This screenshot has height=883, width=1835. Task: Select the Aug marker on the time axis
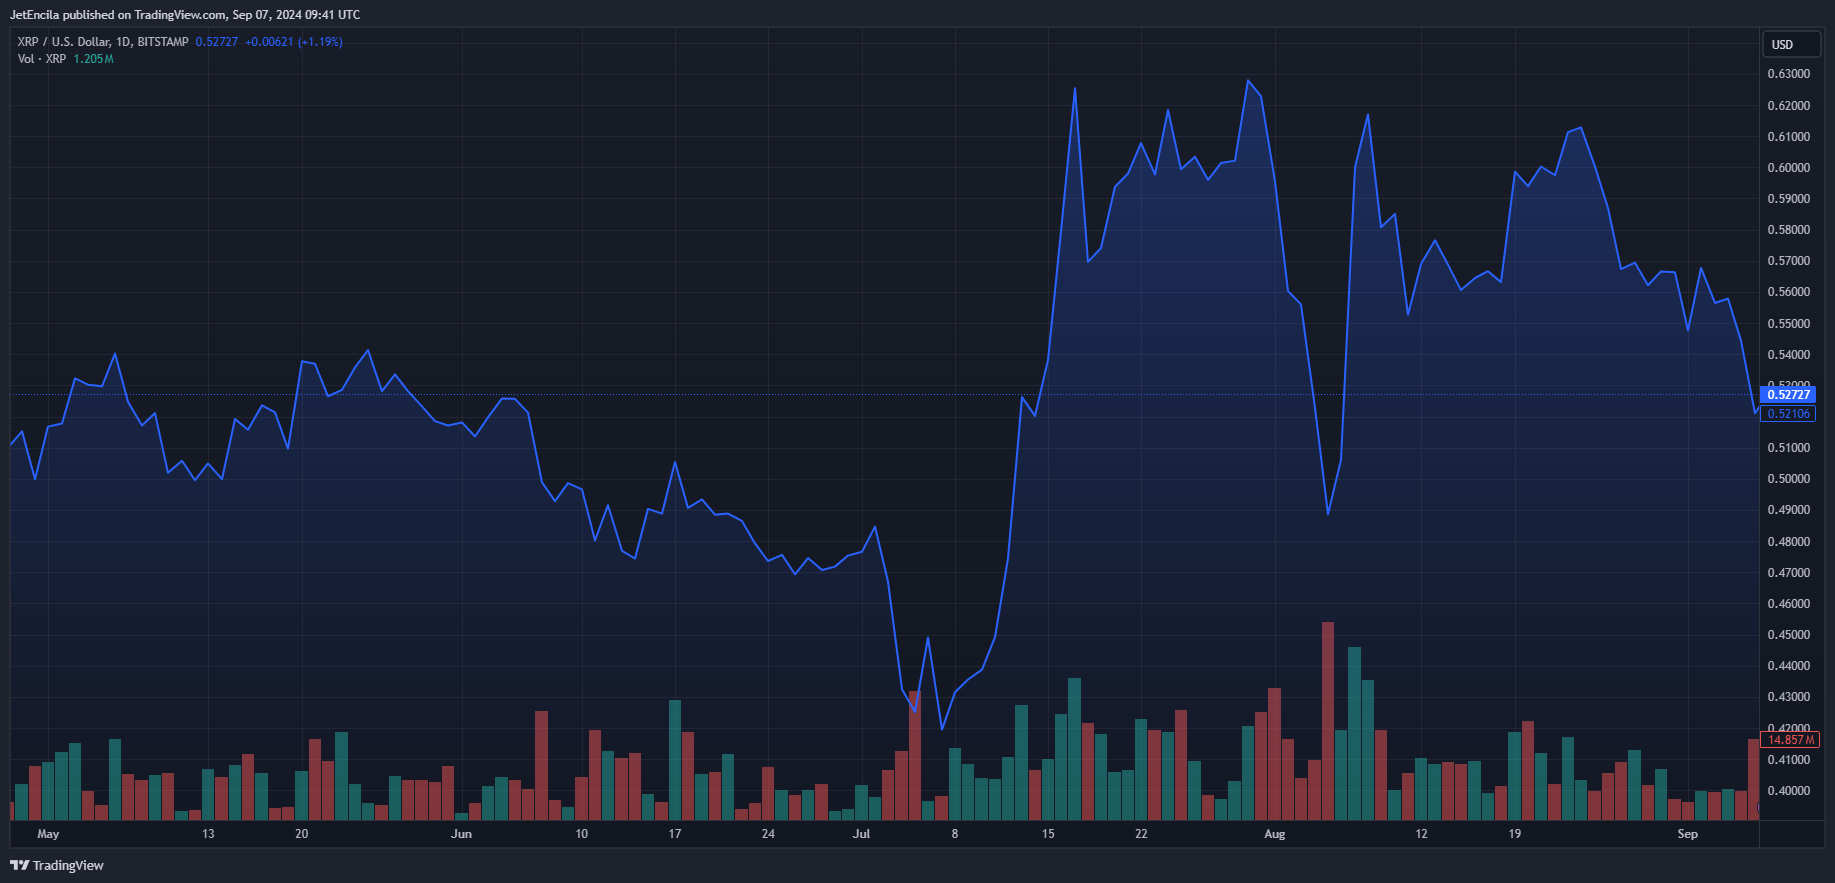(1274, 834)
